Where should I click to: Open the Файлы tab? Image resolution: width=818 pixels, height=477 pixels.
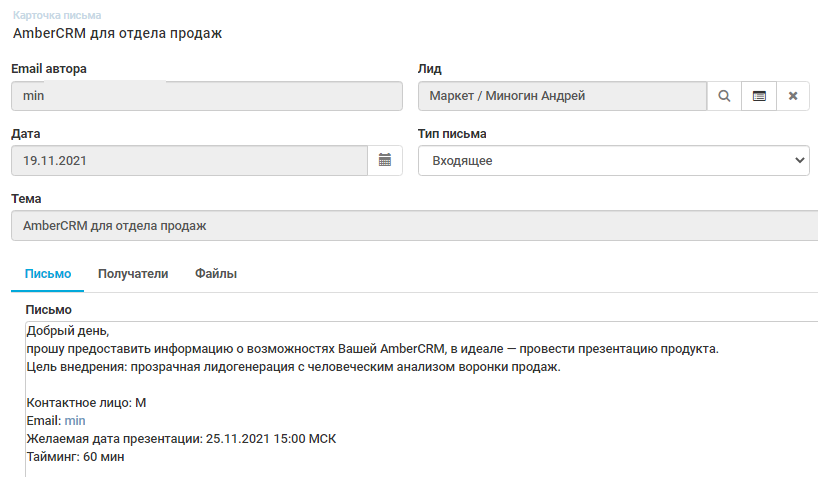(216, 274)
